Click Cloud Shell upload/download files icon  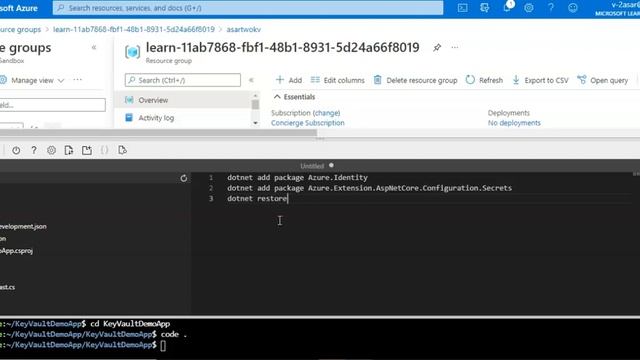pos(69,150)
